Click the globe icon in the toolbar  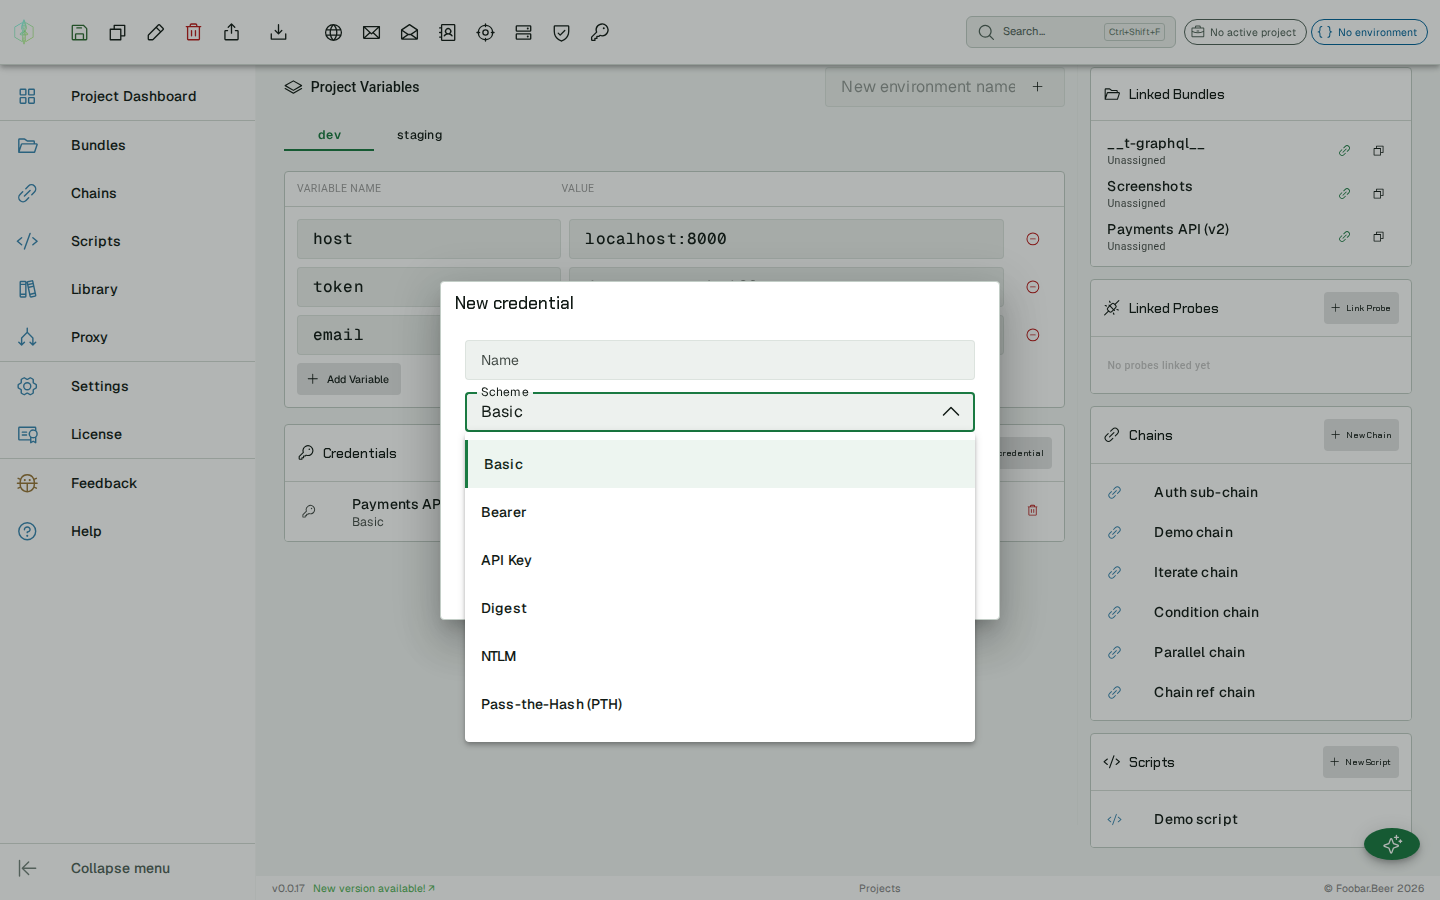334,32
